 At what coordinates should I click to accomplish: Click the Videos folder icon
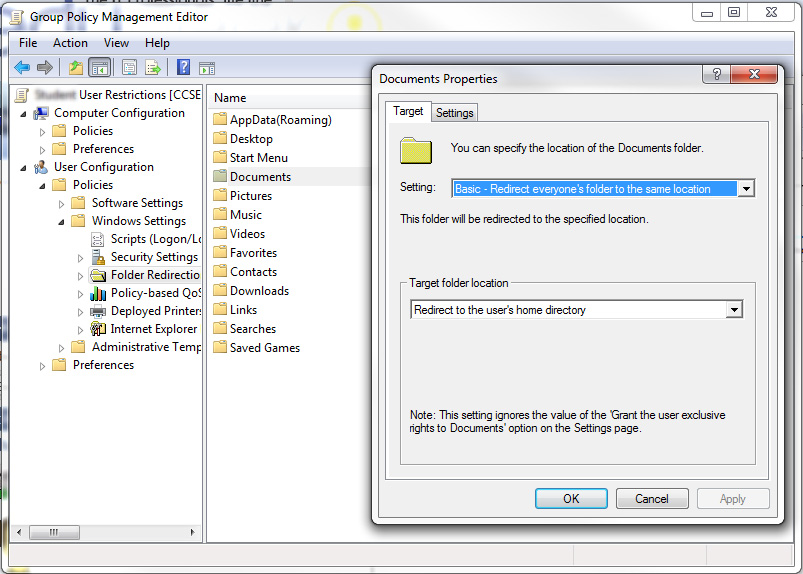point(220,233)
